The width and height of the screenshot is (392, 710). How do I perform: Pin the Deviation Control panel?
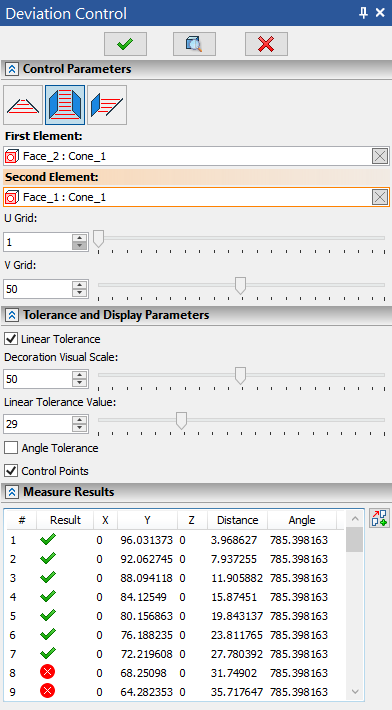pyautogui.click(x=363, y=13)
